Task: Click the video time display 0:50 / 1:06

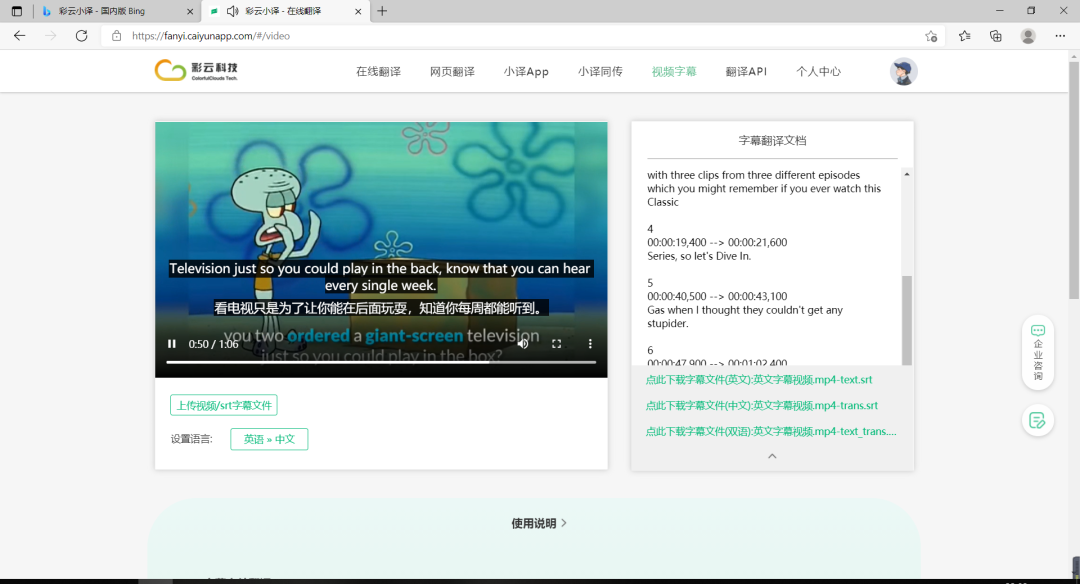Action: click(214, 344)
